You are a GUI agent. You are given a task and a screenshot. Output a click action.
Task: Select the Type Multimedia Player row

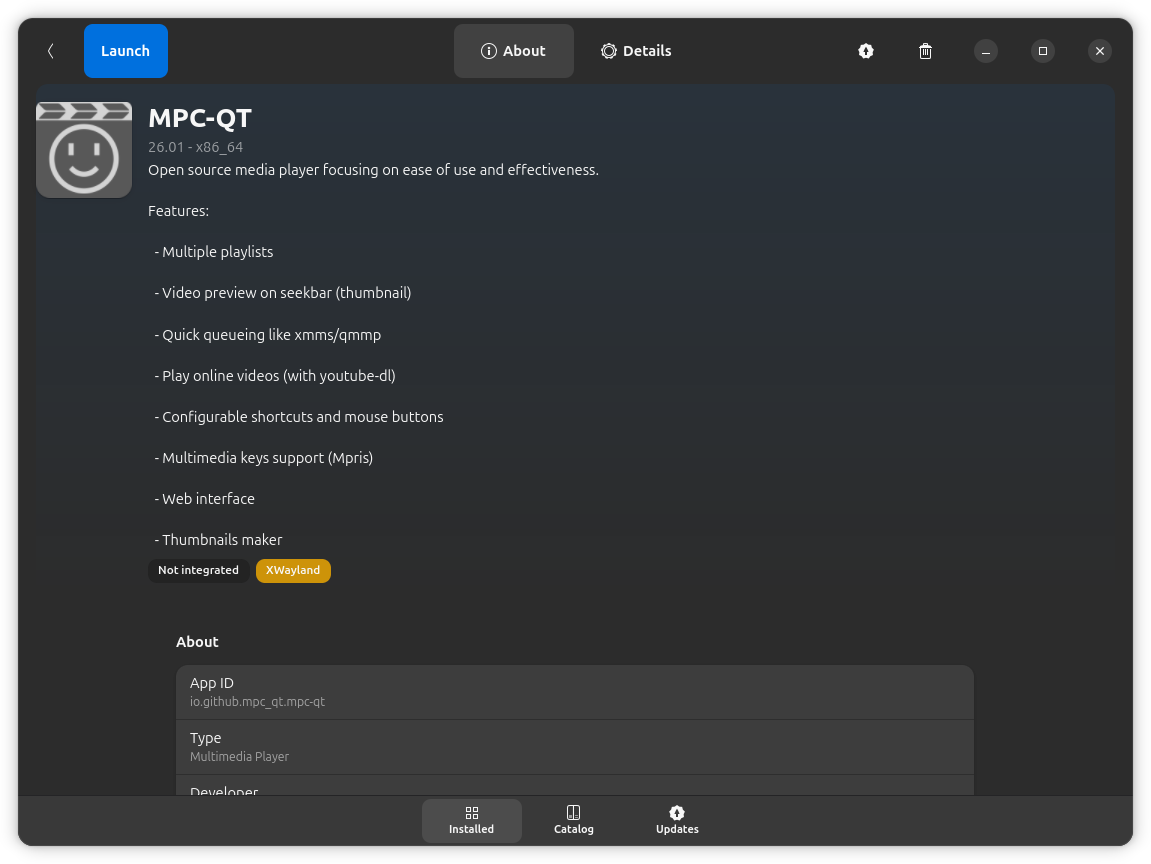pos(574,746)
